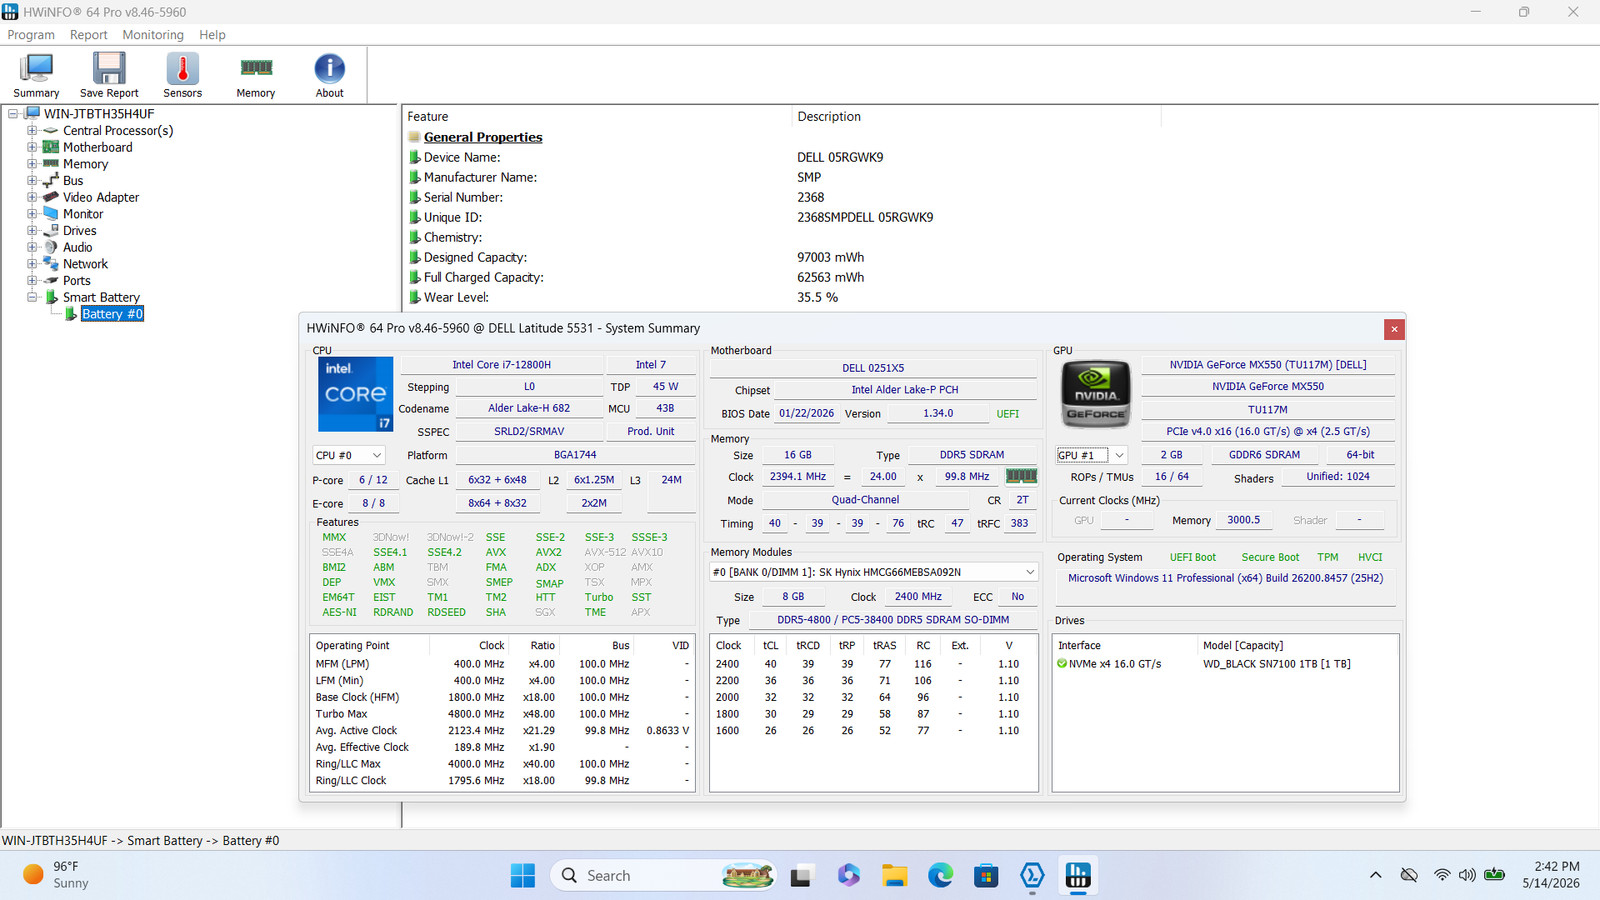Click the Central Processor(s) chip icon
Image resolution: width=1600 pixels, height=900 pixels.
50,131
